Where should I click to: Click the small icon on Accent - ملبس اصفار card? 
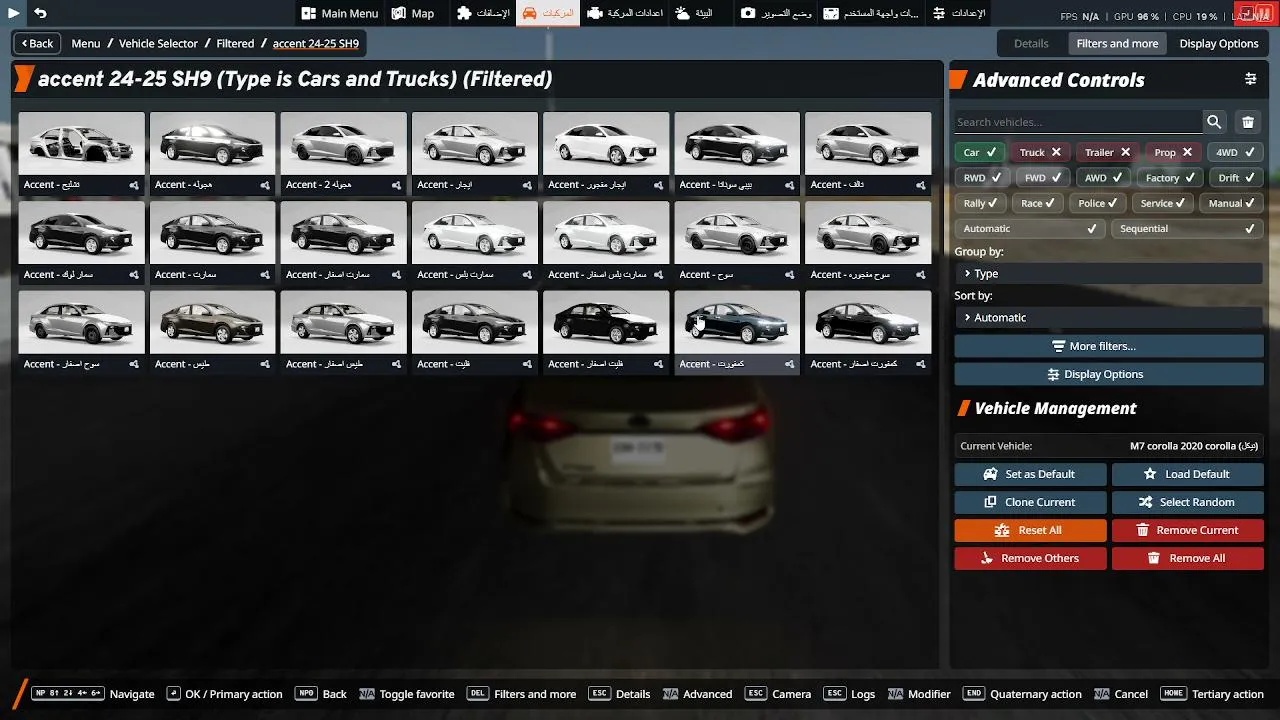pos(396,365)
